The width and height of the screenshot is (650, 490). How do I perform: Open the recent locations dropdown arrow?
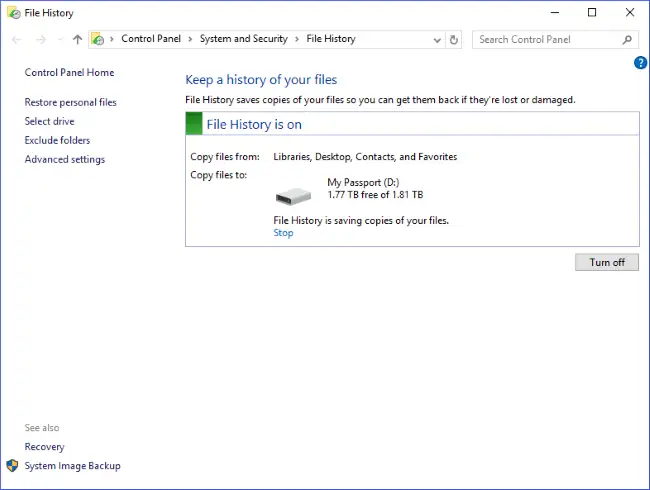pos(60,40)
